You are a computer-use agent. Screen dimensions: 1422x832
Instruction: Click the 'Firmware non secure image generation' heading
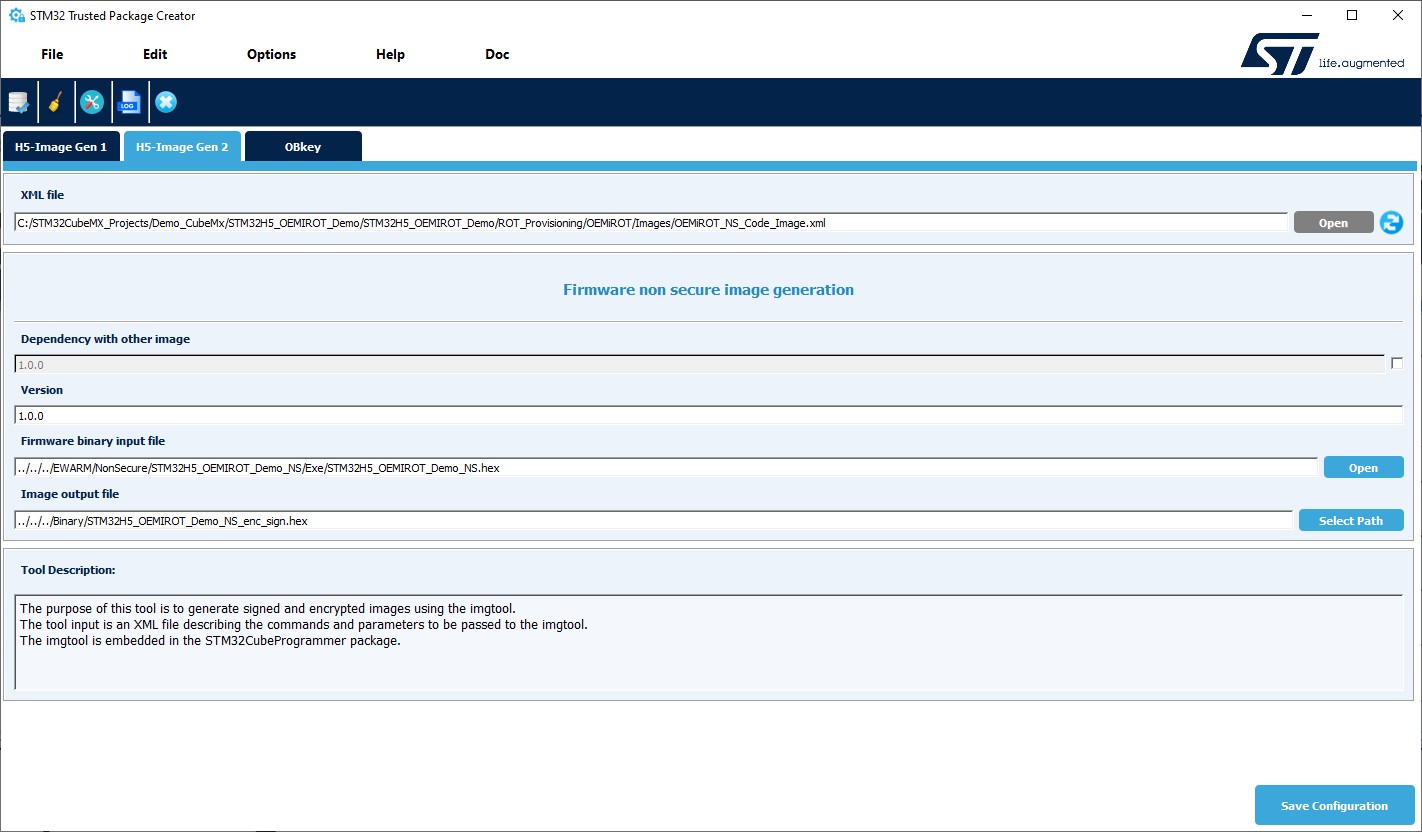pyautogui.click(x=708, y=290)
